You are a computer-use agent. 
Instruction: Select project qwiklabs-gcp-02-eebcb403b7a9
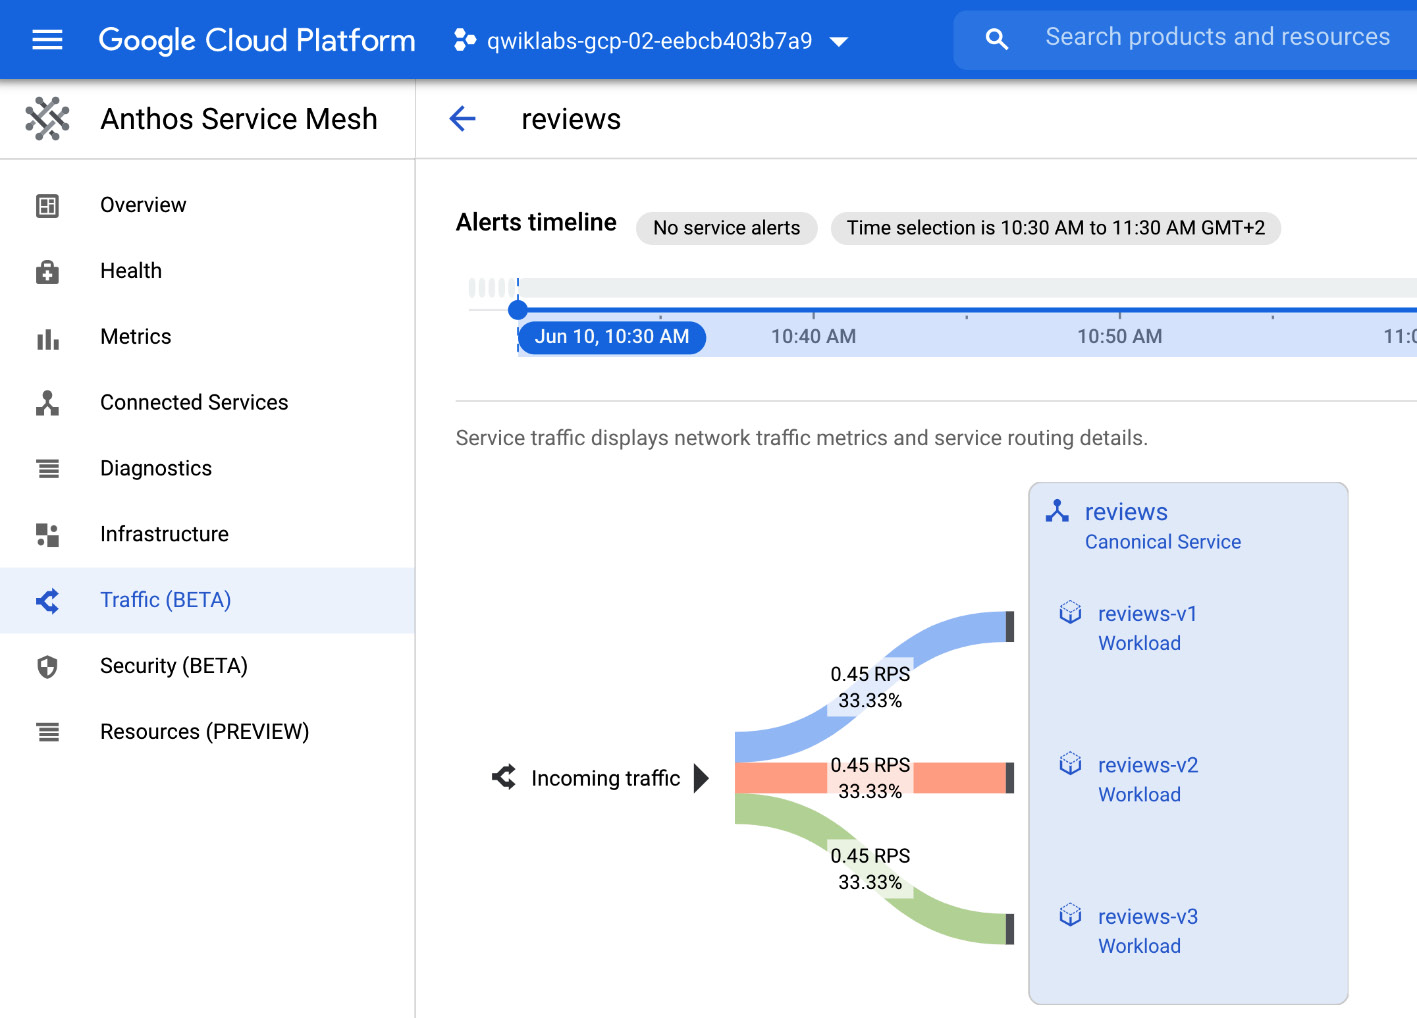[650, 40]
